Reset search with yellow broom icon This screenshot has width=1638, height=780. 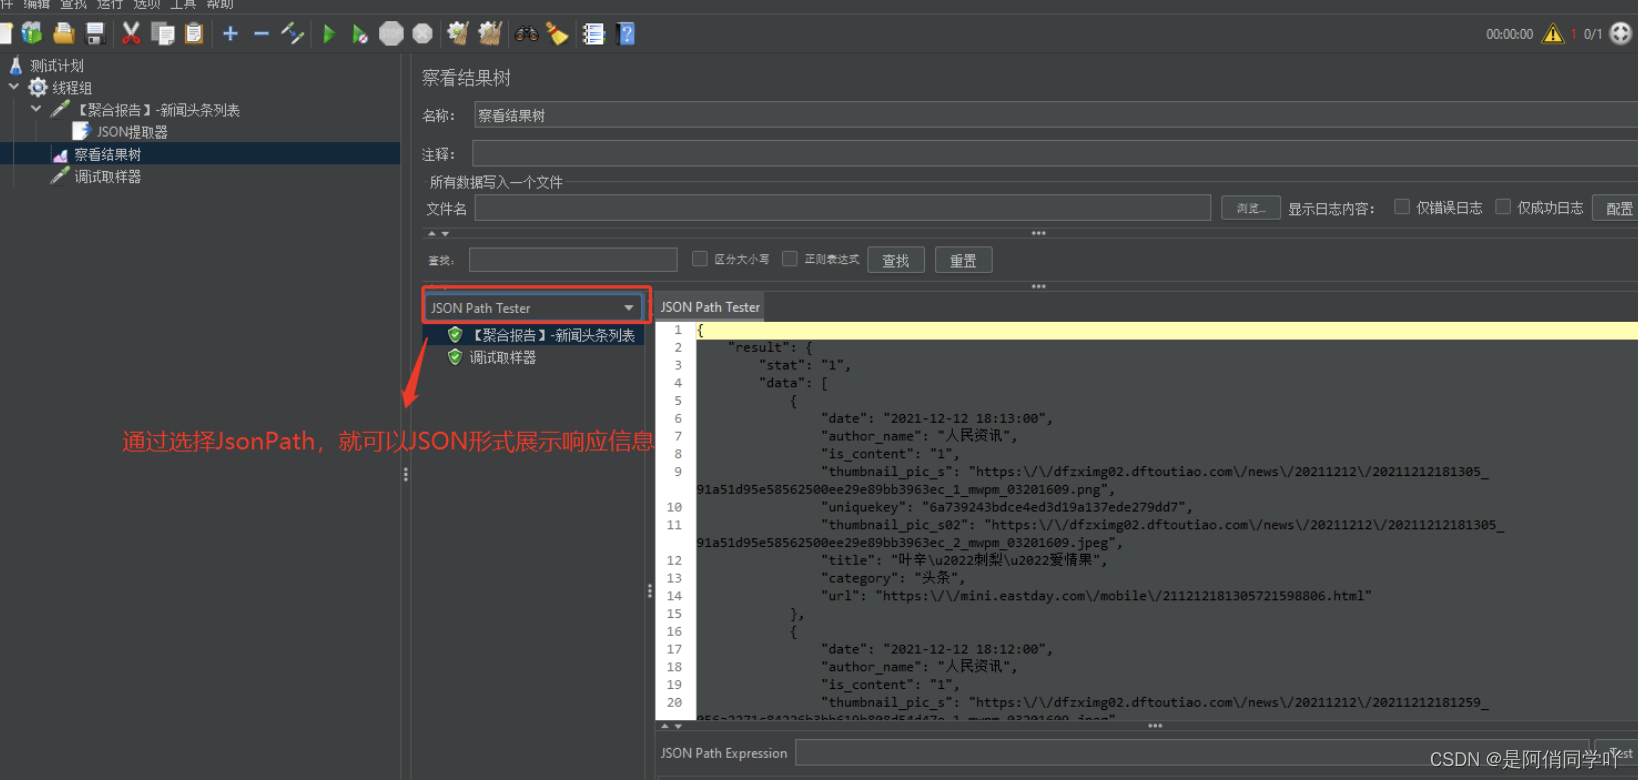click(557, 34)
